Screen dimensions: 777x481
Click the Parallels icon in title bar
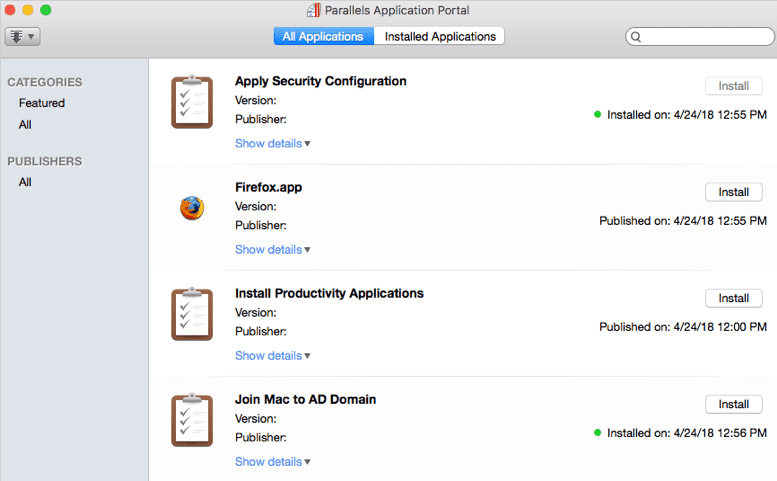[x=314, y=10]
